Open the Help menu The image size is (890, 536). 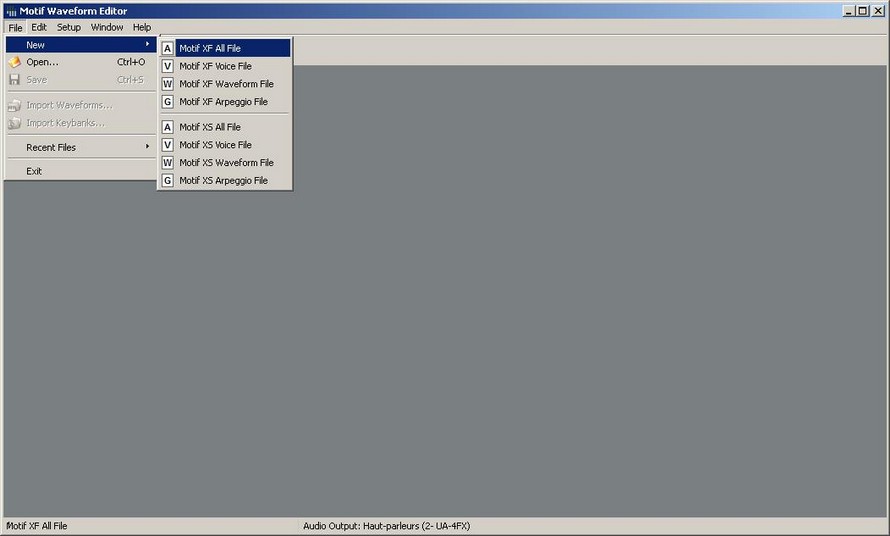(x=142, y=27)
